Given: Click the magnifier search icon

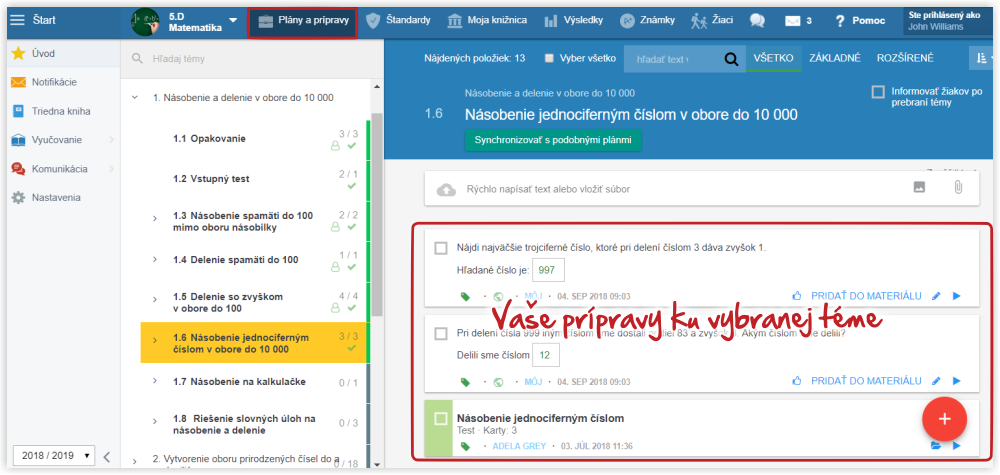Looking at the screenshot, I should pos(732,59).
